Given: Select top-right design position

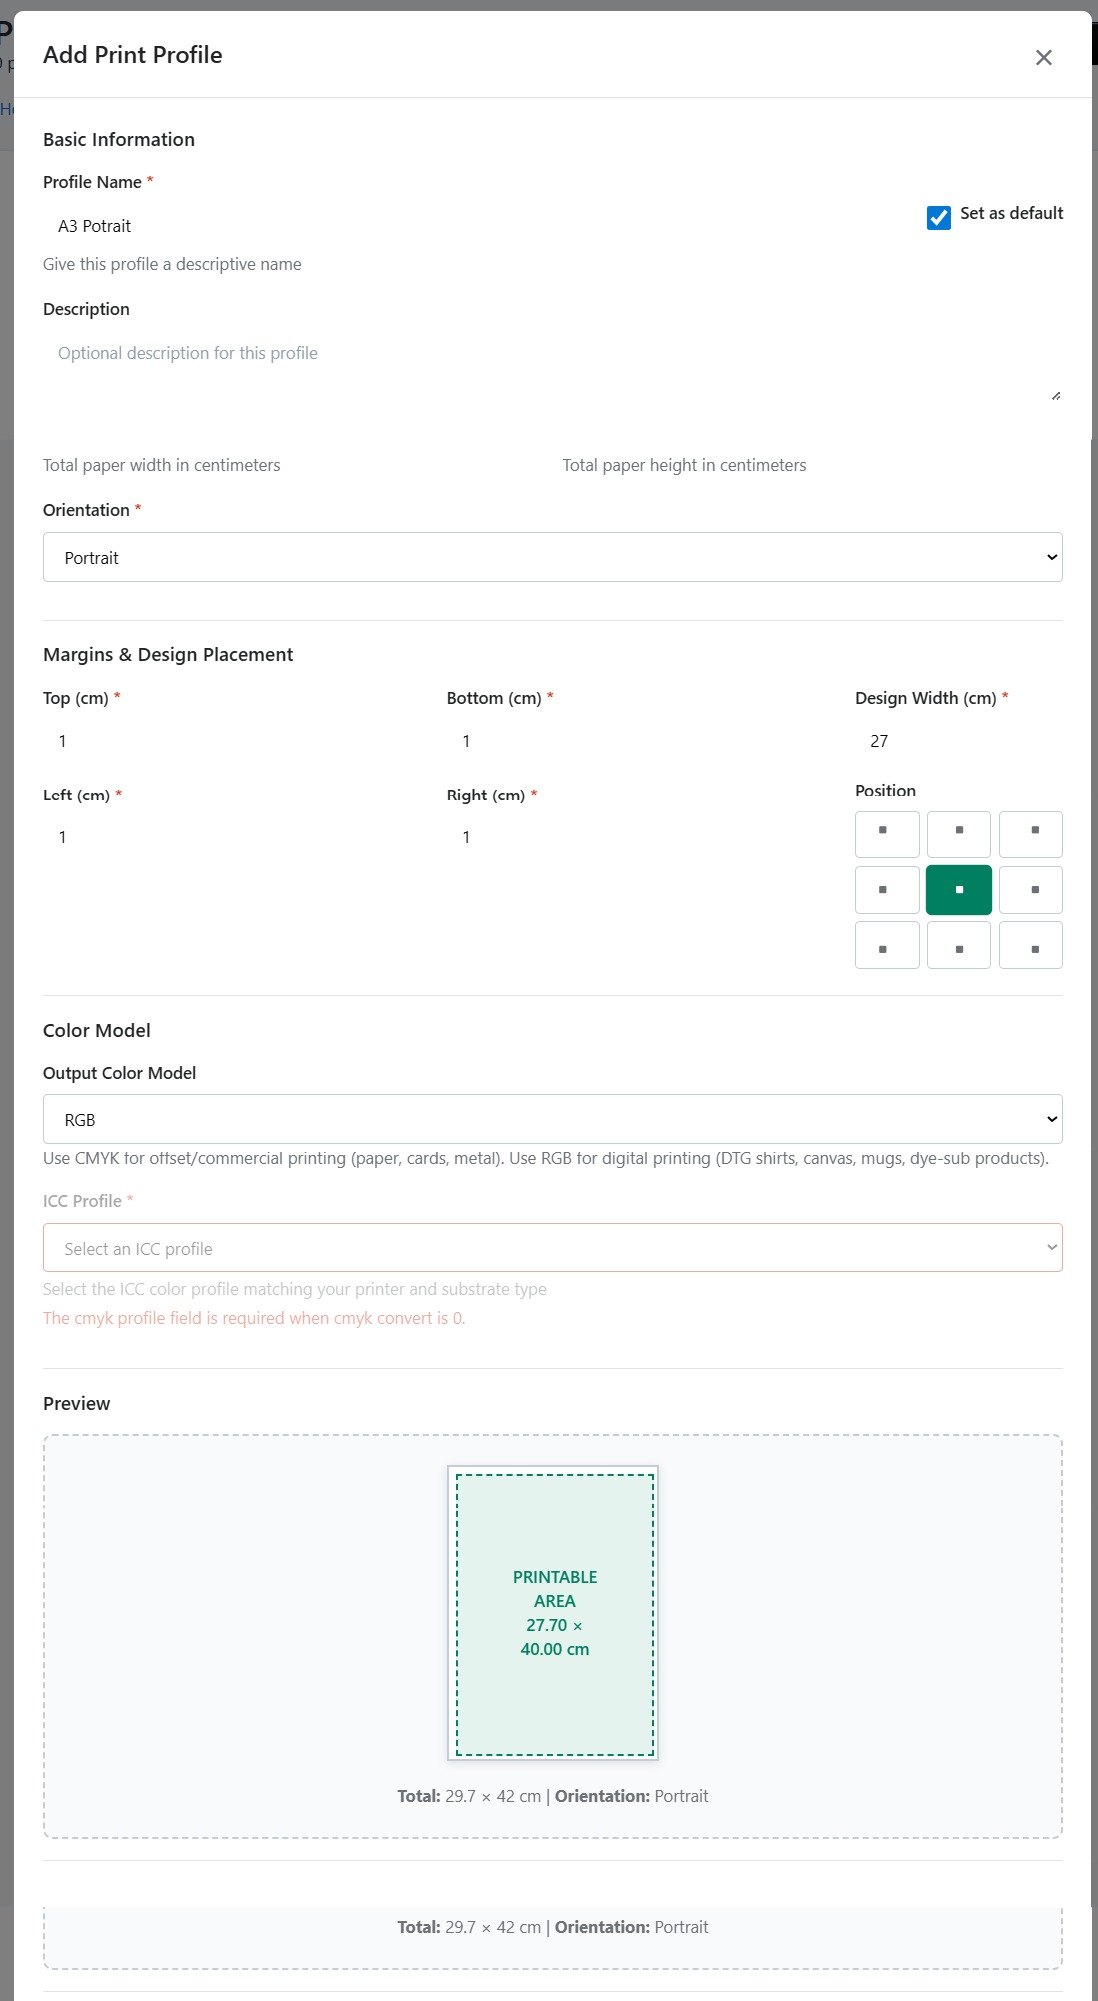Looking at the screenshot, I should (x=1031, y=834).
